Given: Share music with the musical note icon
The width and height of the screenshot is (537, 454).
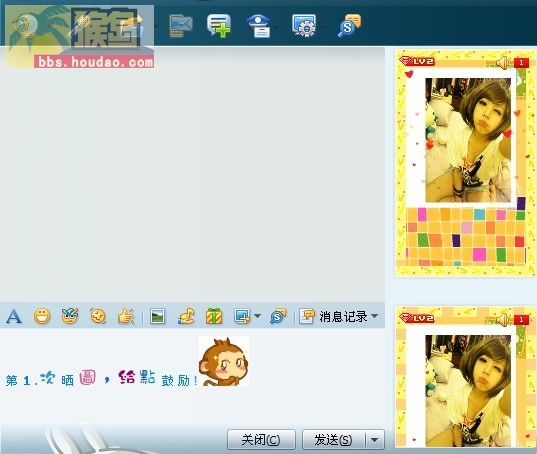Looking at the screenshot, I should click(186, 316).
